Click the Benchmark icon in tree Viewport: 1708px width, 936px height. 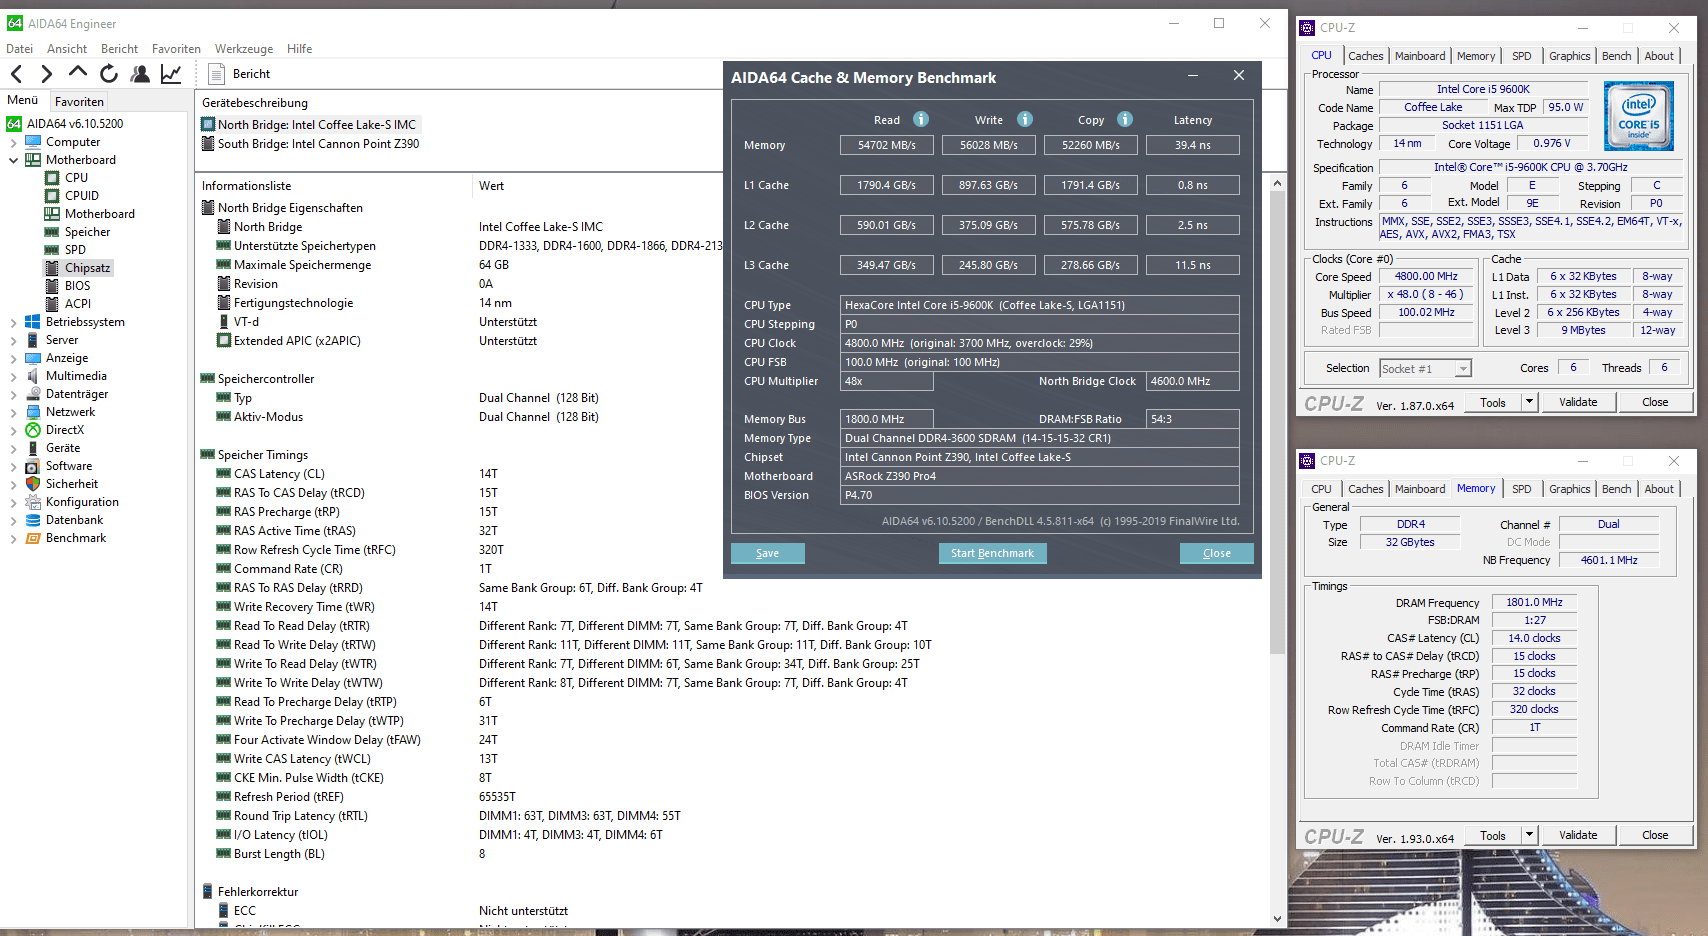(x=33, y=538)
